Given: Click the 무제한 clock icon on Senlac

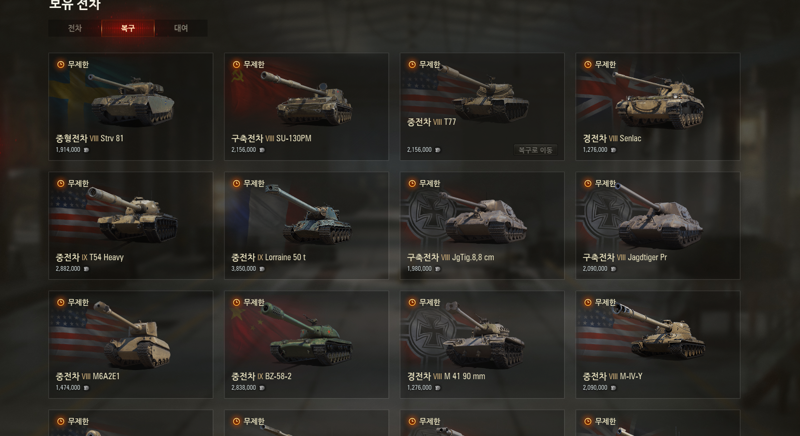Looking at the screenshot, I should tap(588, 64).
